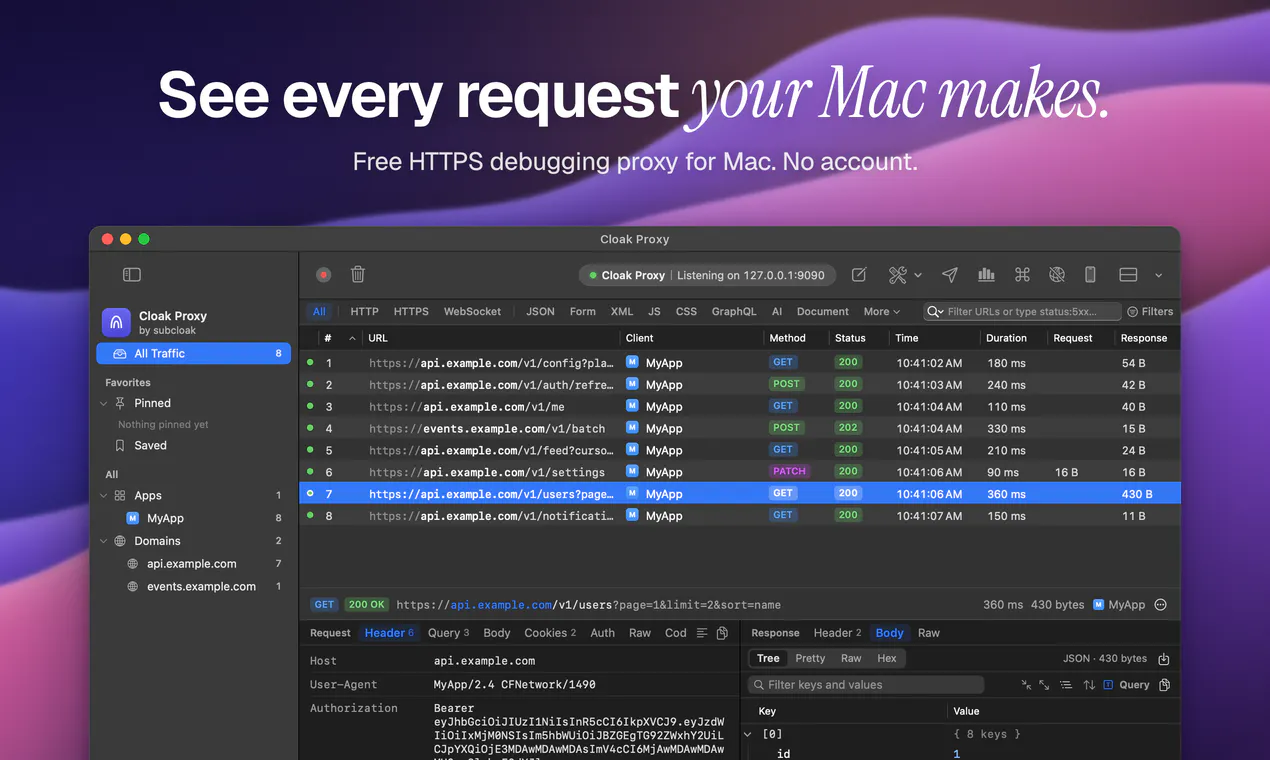Toggle the GraphQL filter
This screenshot has width=1270, height=760.
click(x=734, y=312)
